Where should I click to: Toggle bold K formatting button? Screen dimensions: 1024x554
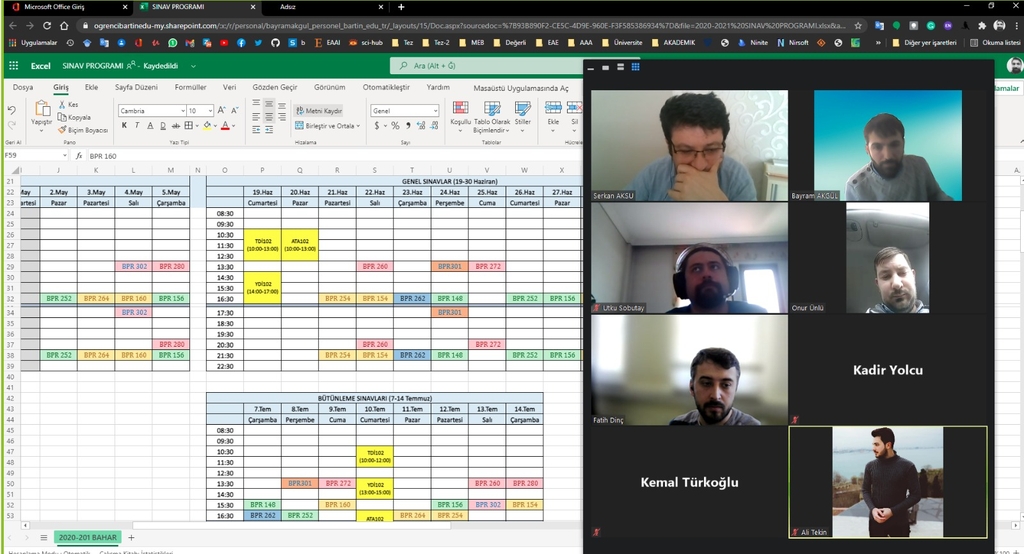pyautogui.click(x=124, y=126)
